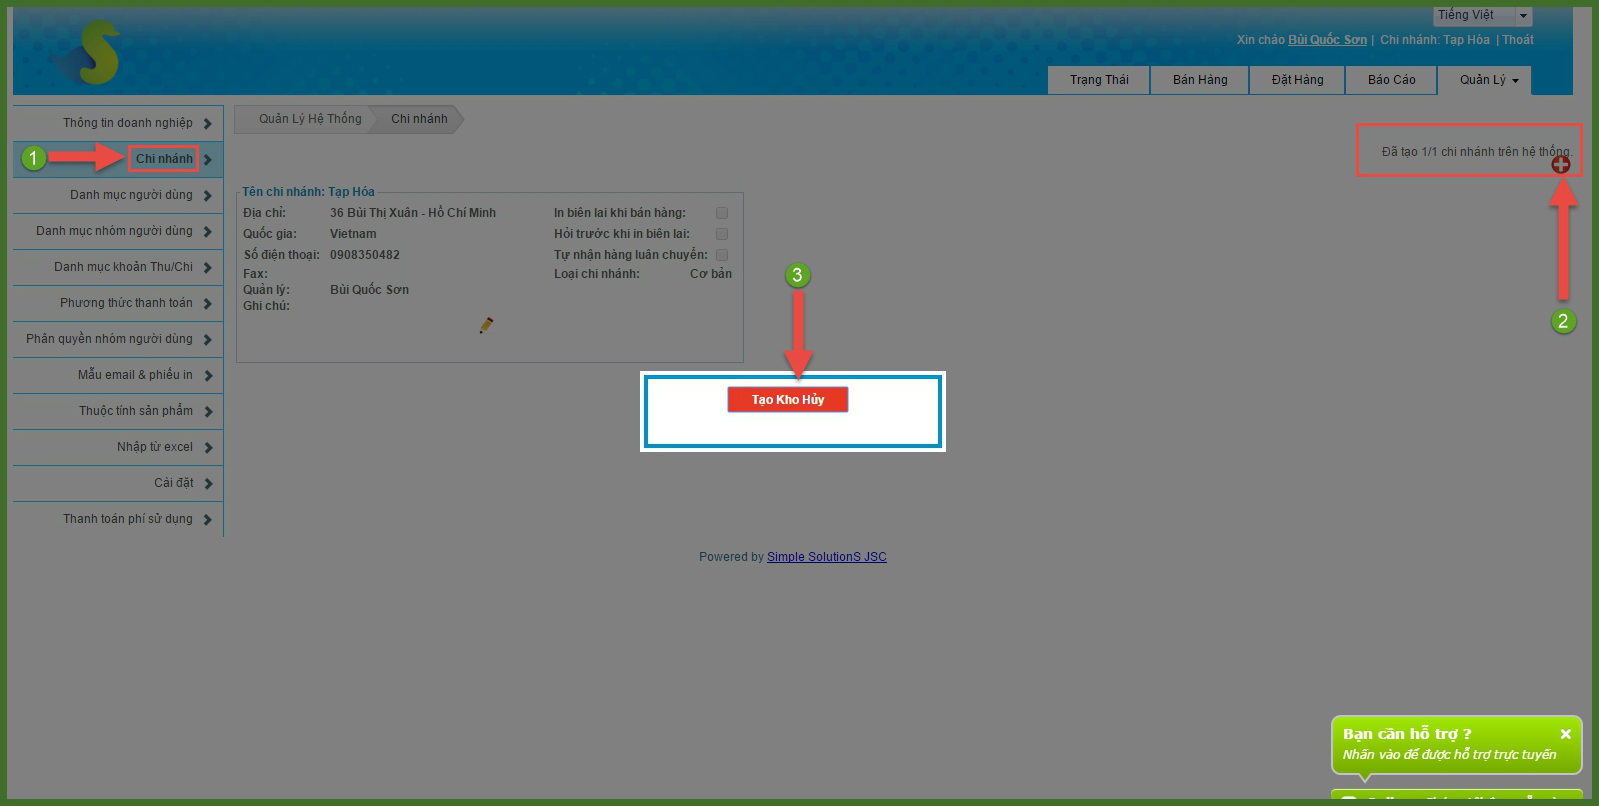Switch to the Bán Hàng tab
Image resolution: width=1599 pixels, height=806 pixels.
[1199, 80]
